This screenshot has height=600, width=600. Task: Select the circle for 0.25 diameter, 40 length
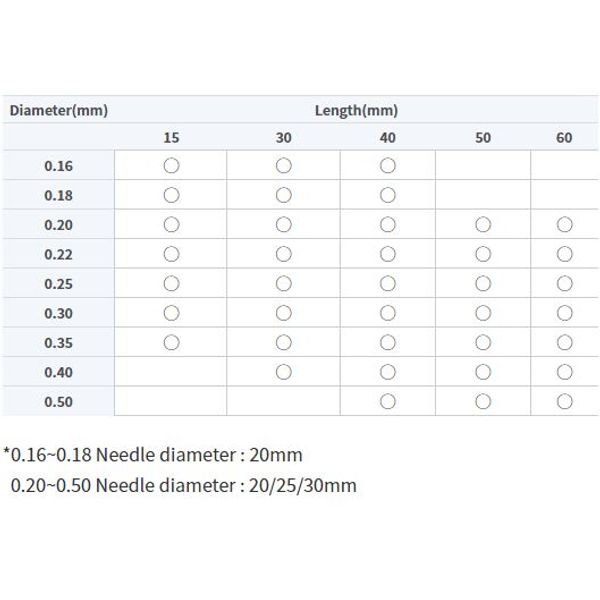point(388,284)
